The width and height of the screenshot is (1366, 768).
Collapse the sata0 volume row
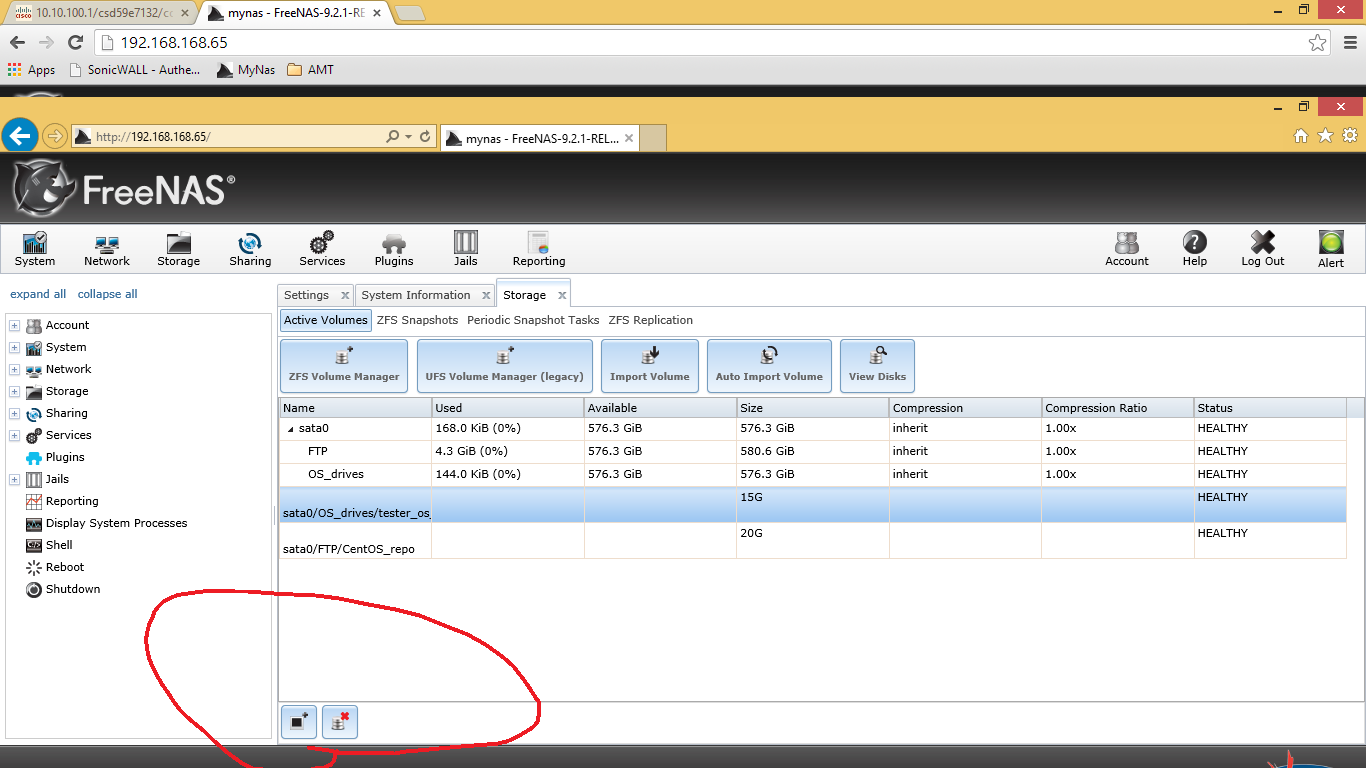click(292, 429)
